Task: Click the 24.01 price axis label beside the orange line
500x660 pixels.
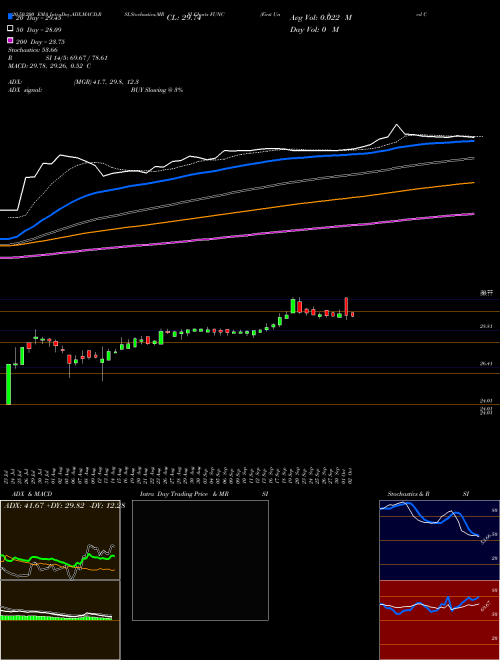Action: coord(486,401)
